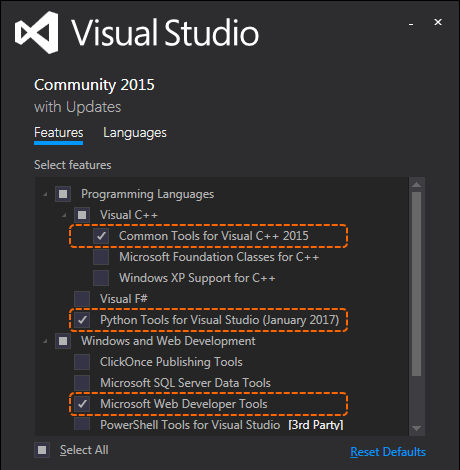Toggle the Visual C++ group checkbox
The image size is (460, 470).
(x=82, y=215)
